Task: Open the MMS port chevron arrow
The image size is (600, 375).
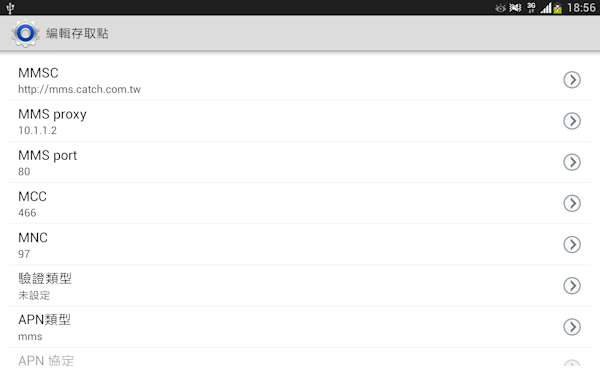Action: (572, 162)
